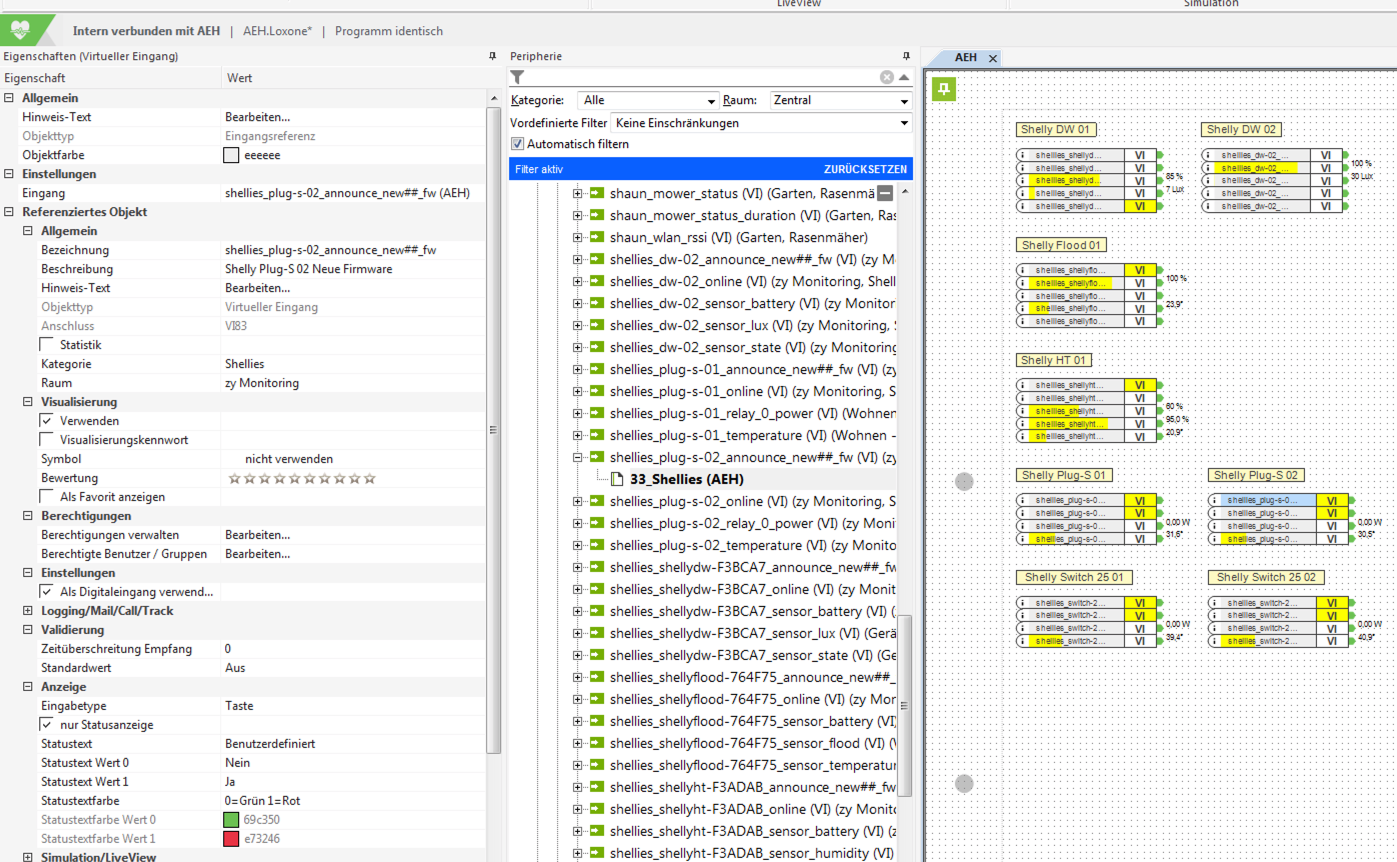The image size is (1397, 862).
Task: Click the green Statustextfarbe Wert 0 swatch
Action: [231, 820]
